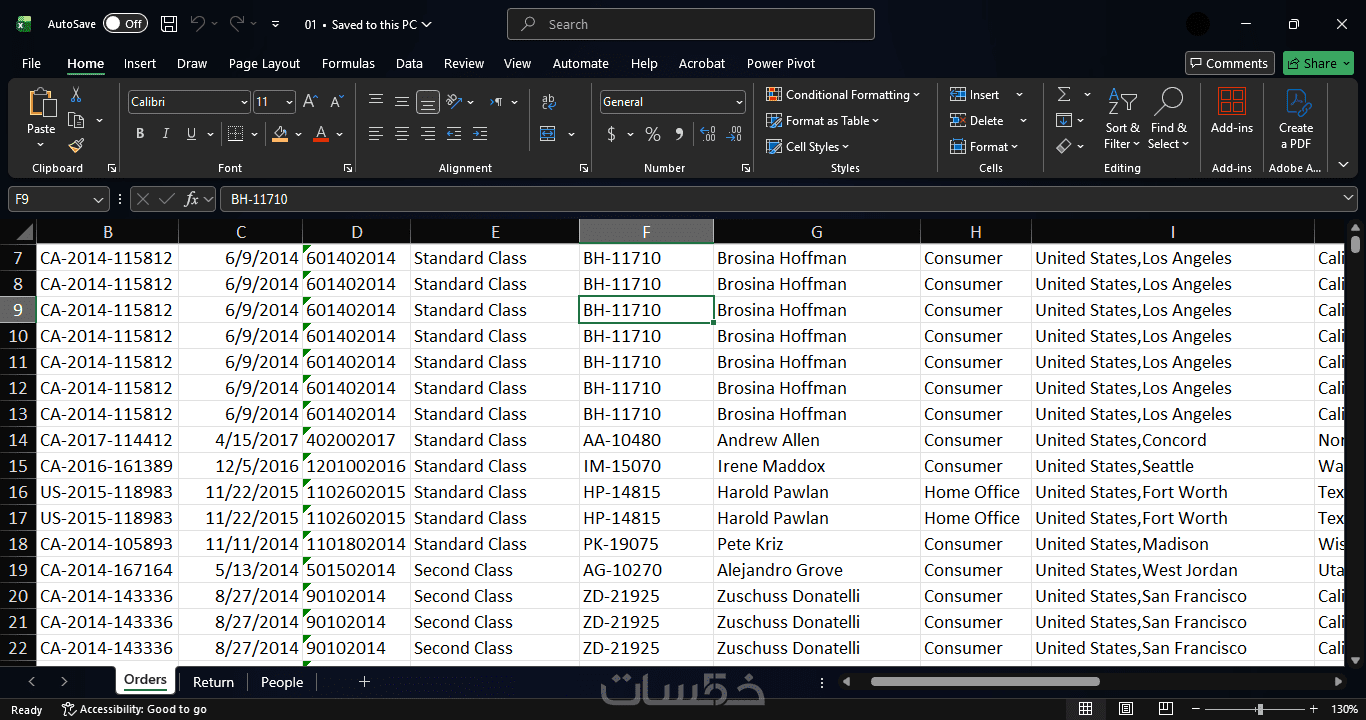Click the Insert Function fx icon
1366x720 pixels.
click(192, 199)
